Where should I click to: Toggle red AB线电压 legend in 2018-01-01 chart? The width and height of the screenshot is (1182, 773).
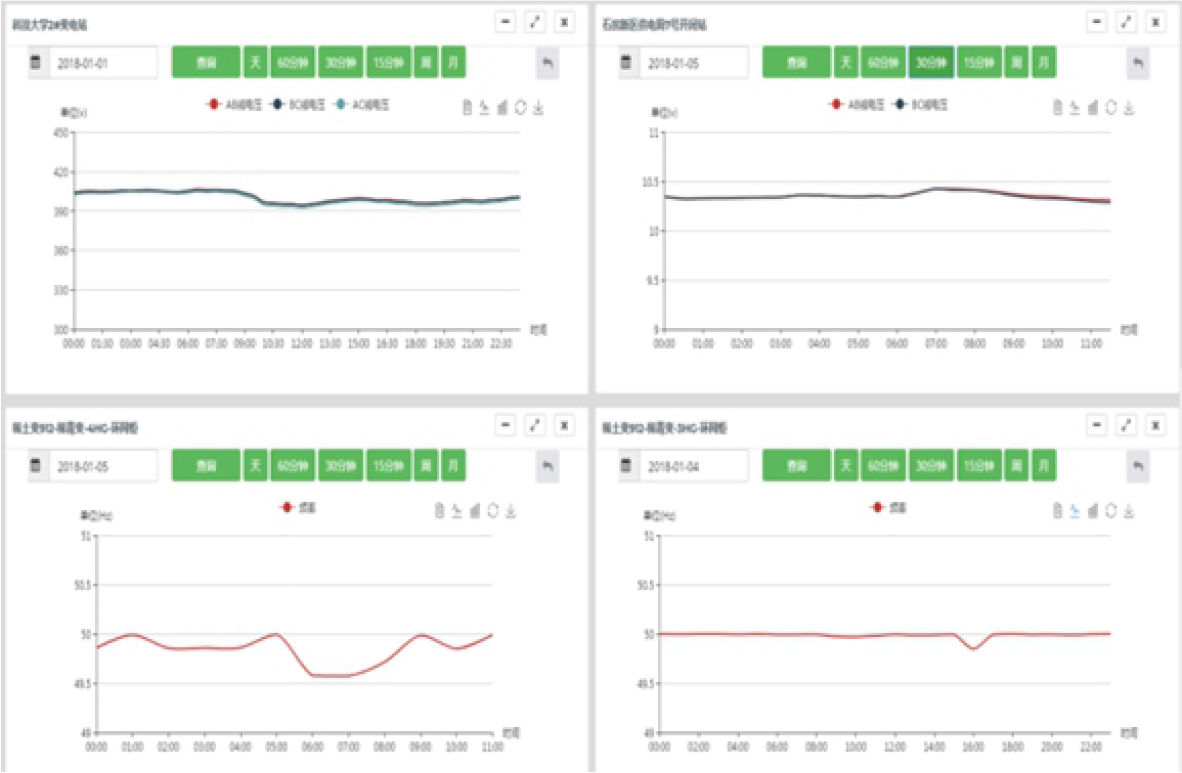click(x=234, y=104)
